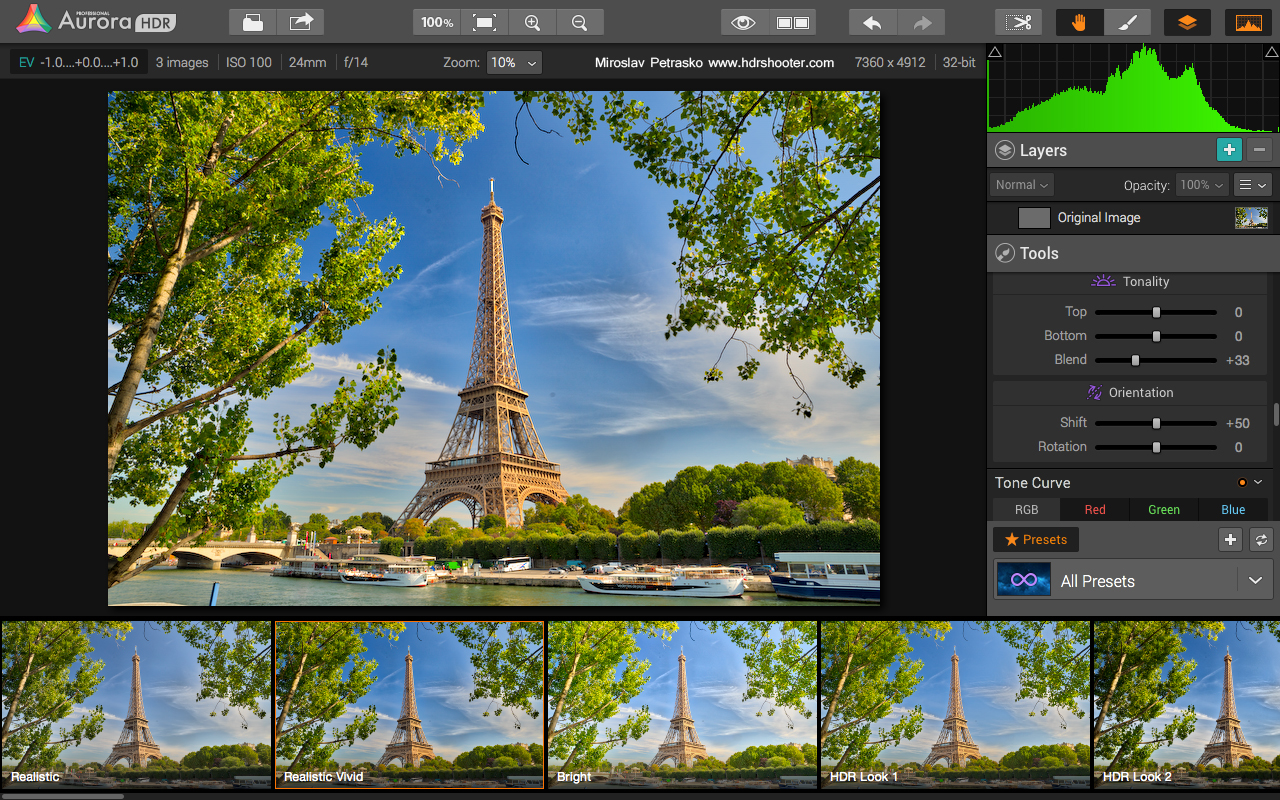
Task: Click All Presets infinity icon
Action: tap(1024, 580)
